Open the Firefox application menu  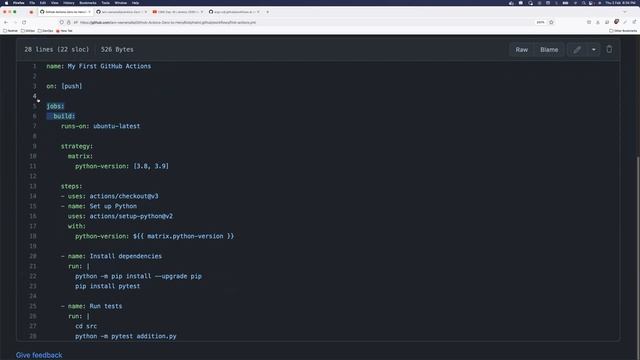[19, 3]
